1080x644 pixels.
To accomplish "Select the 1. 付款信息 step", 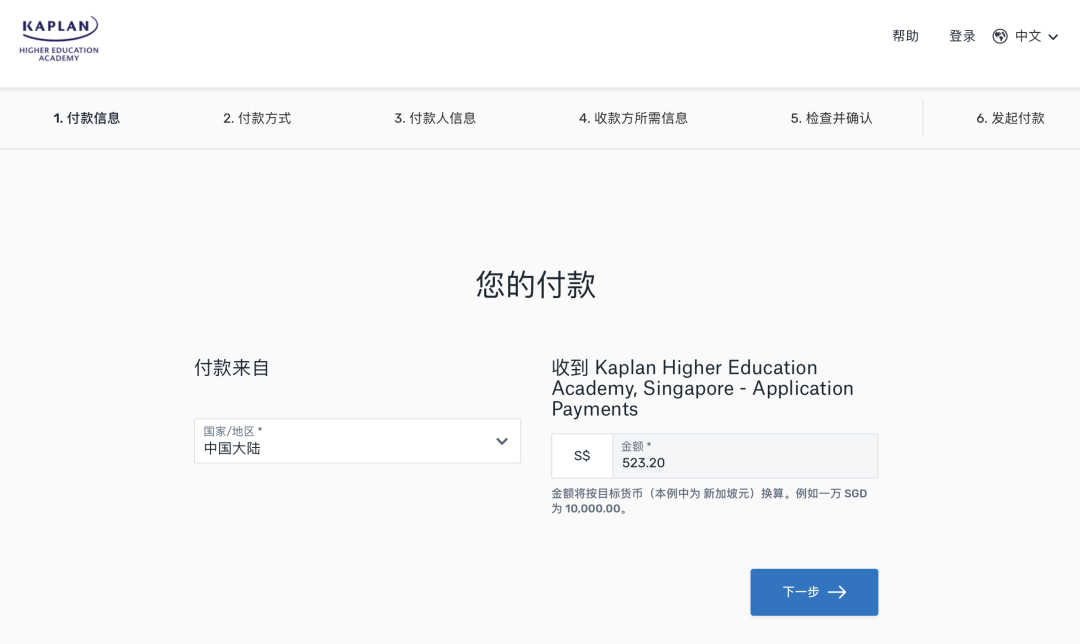I will click(x=88, y=118).
